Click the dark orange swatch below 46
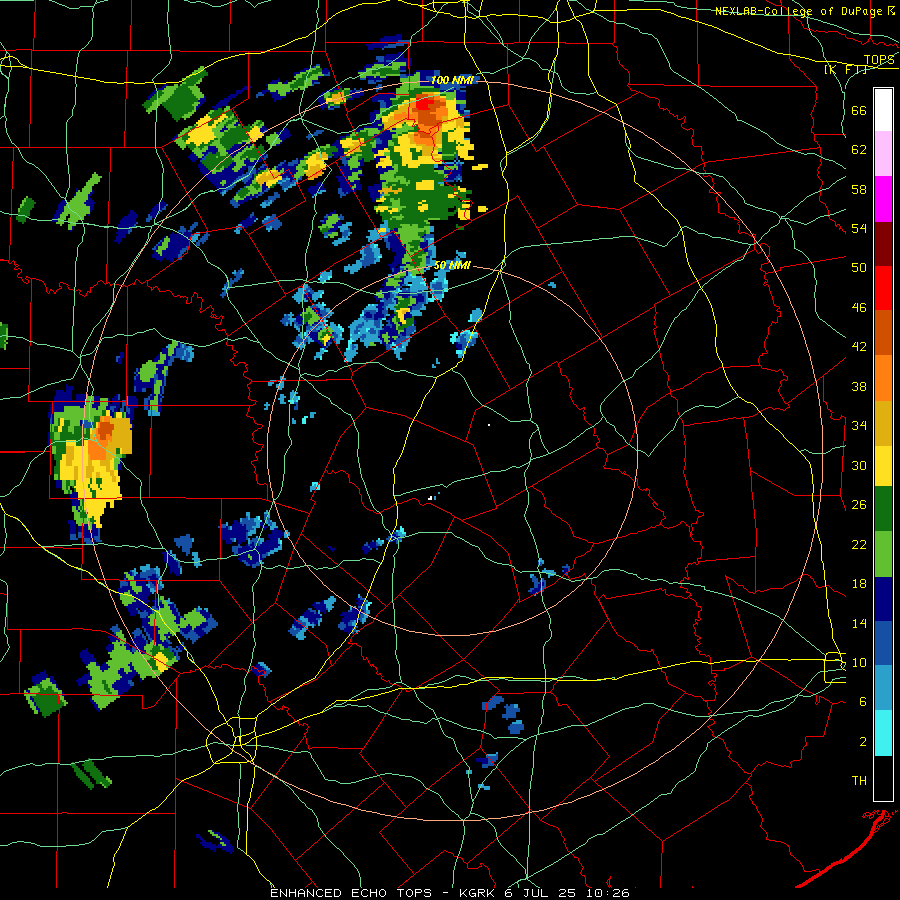900x900 pixels. click(883, 332)
